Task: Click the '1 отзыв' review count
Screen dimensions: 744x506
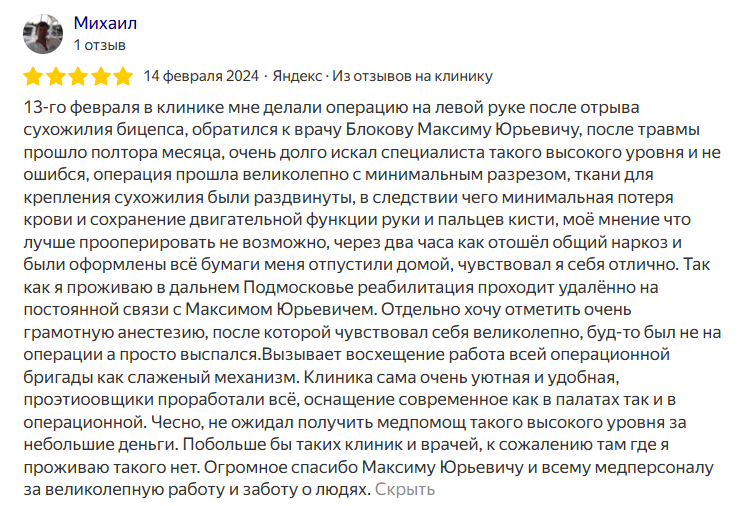Action: click(99, 46)
